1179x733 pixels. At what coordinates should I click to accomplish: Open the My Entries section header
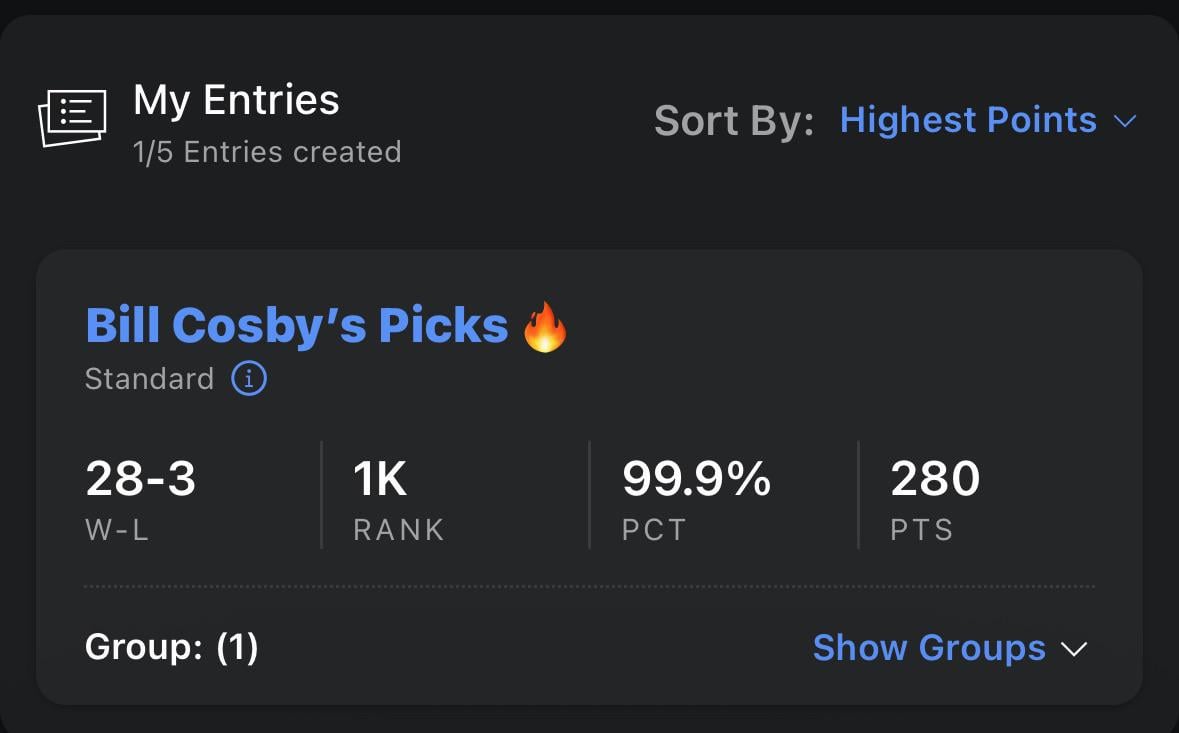click(x=236, y=100)
